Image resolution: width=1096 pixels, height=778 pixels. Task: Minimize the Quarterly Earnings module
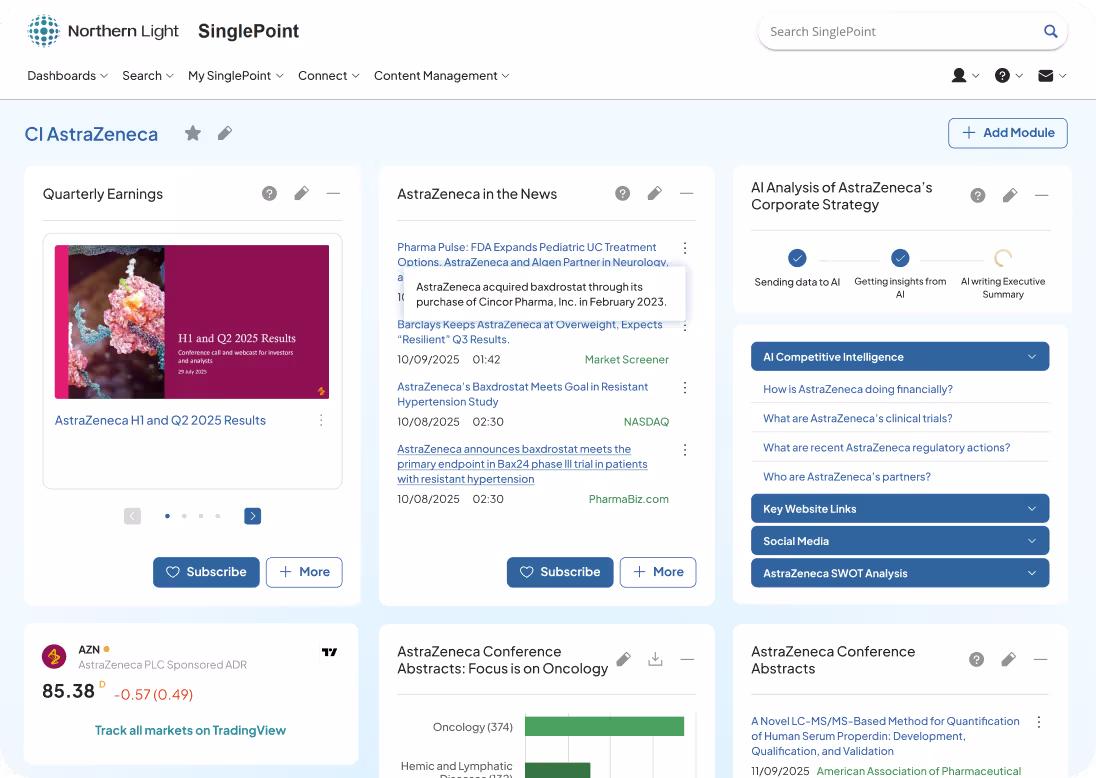point(333,194)
